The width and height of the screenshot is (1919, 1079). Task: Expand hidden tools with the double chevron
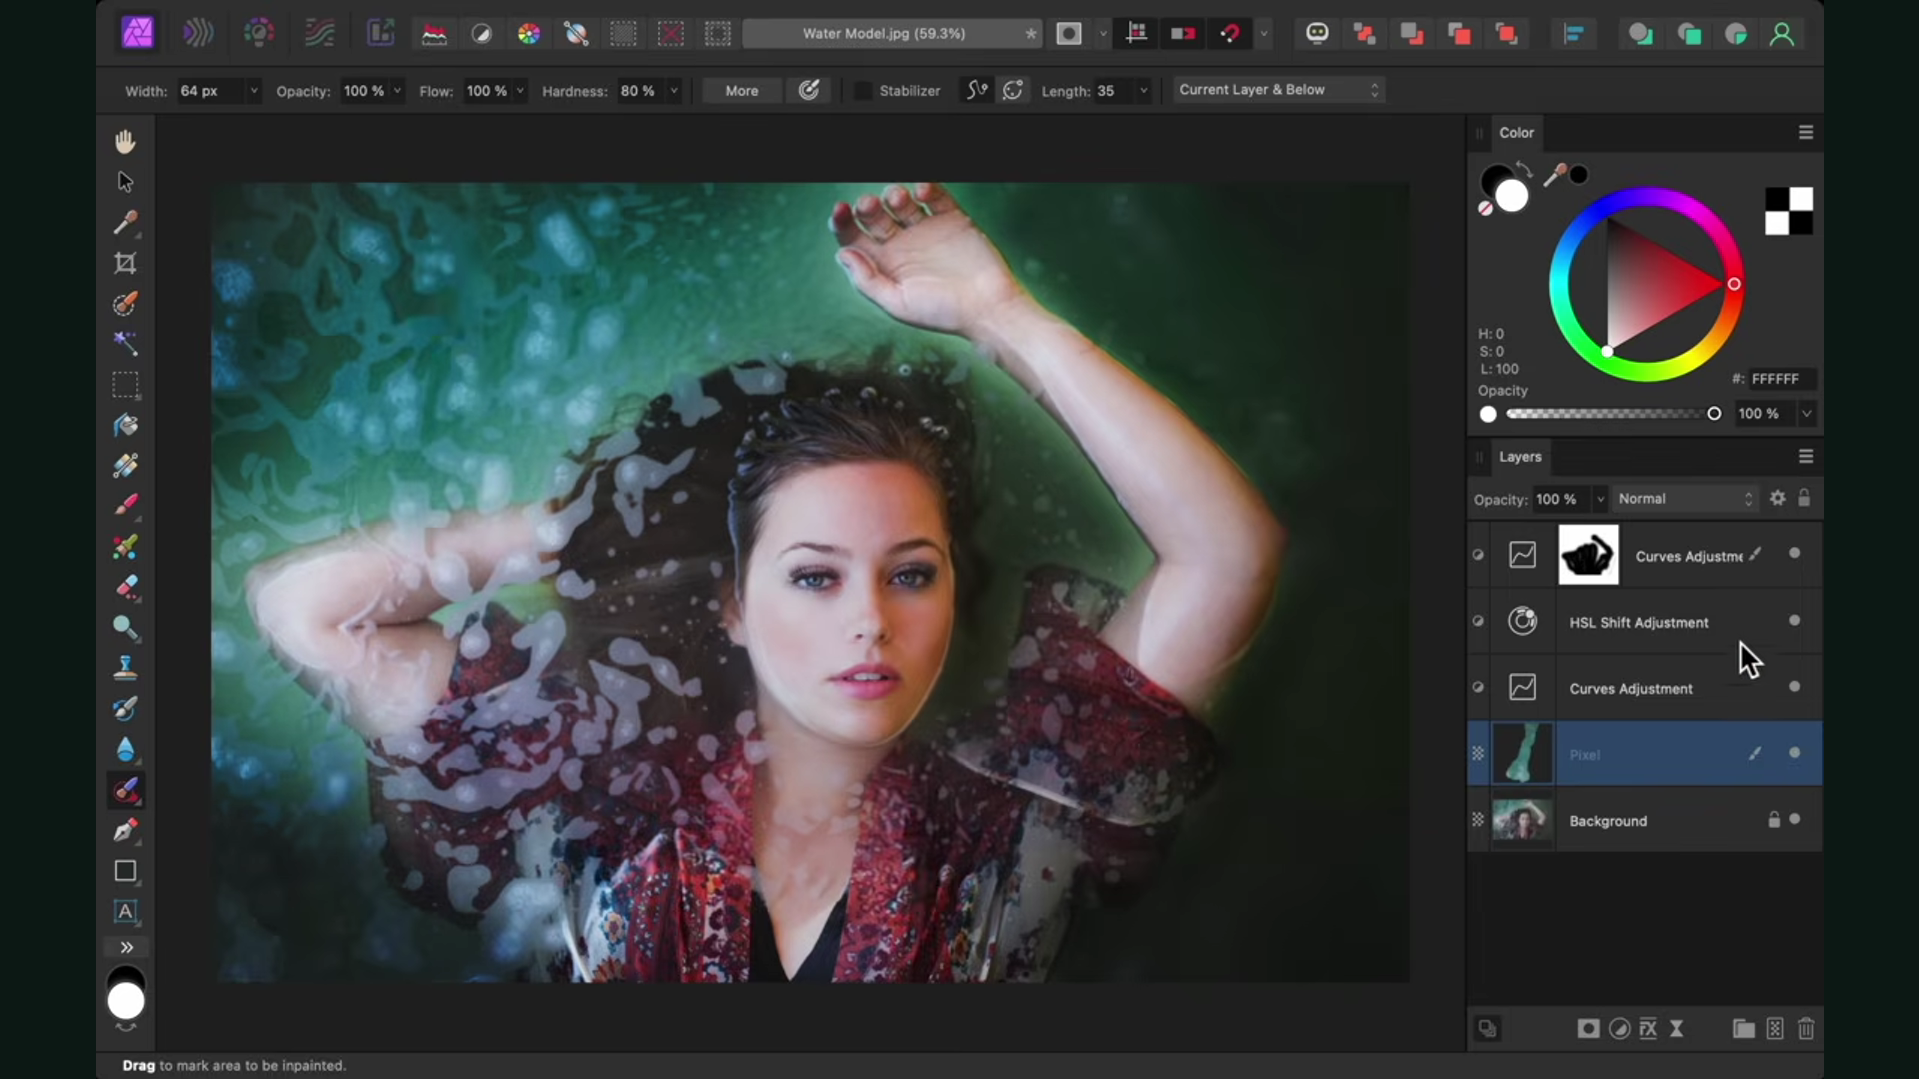126,947
